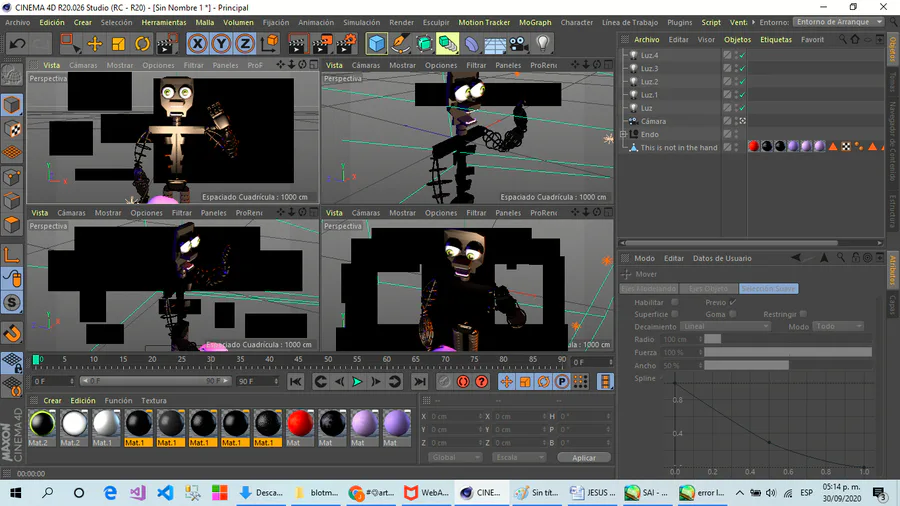Click the Aplicar button

click(583, 457)
